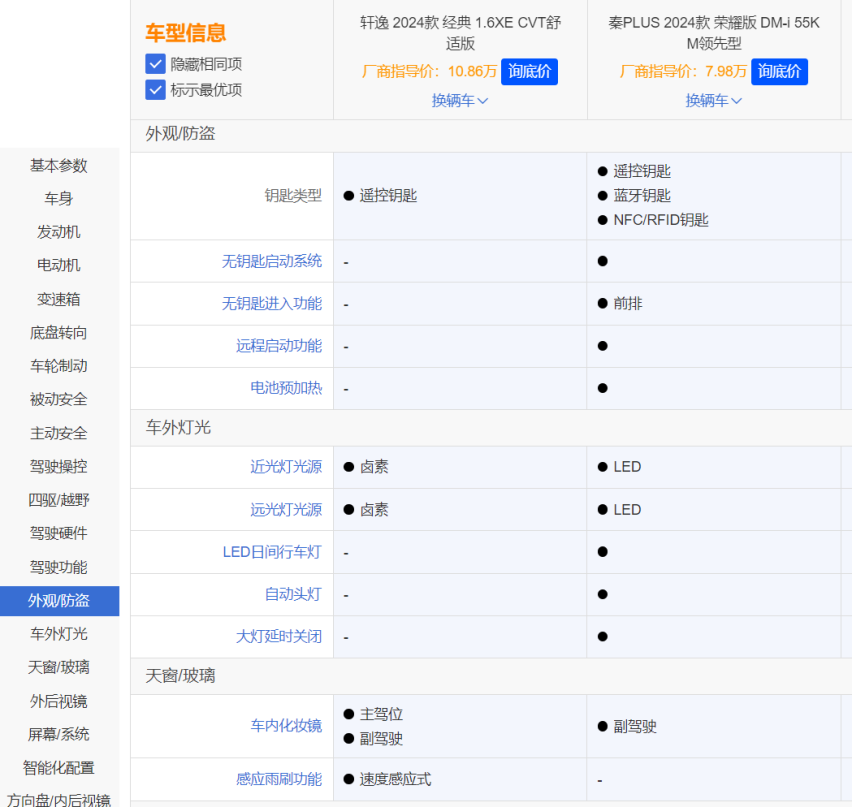Open the 无钥匙进入功能 link
The height and width of the screenshot is (807, 852).
tap(272, 303)
